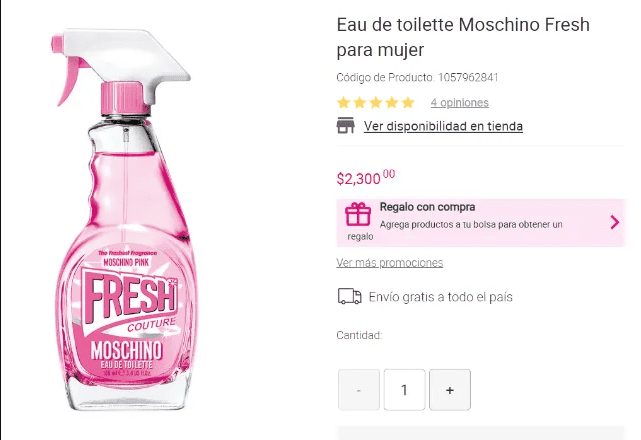Viewport: 641px width, 440px height.
Task: Decrease quantity with the minus button
Action: 359,390
